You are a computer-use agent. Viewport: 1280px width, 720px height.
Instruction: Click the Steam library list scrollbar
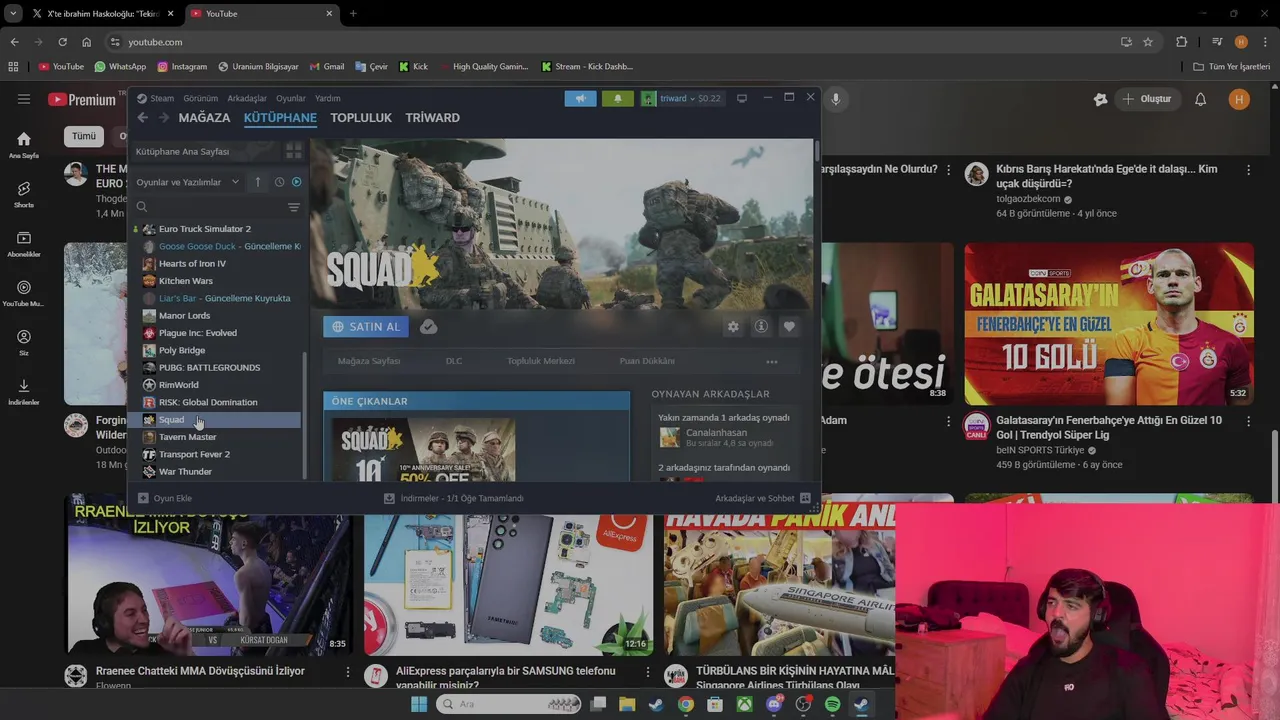click(305, 415)
